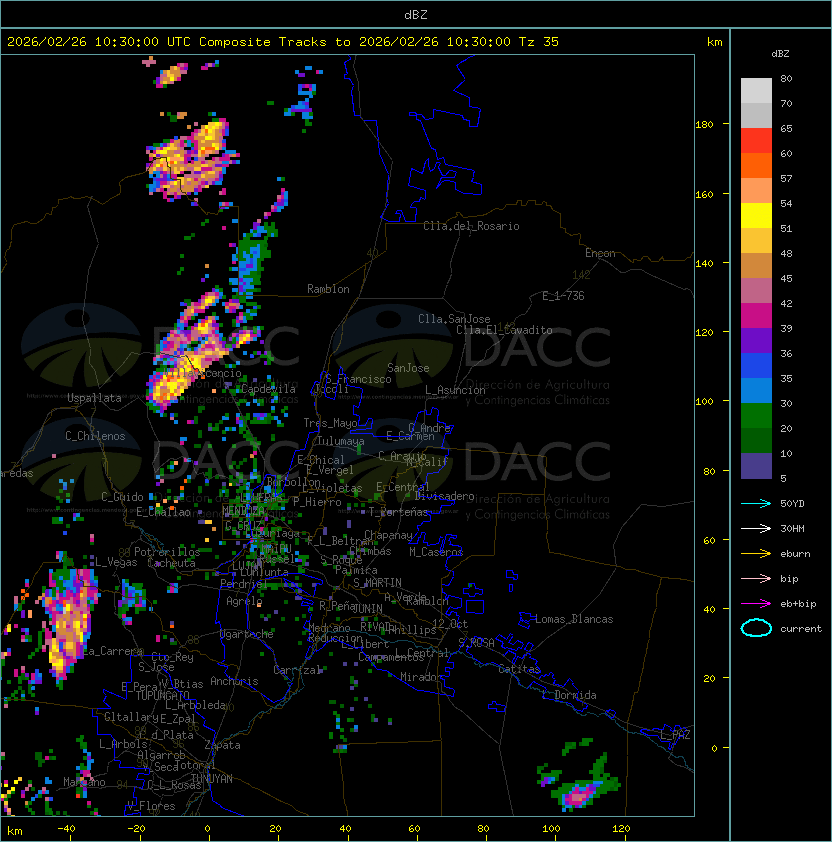Click the 'TUNUYAN' map label
This screenshot has height=842, width=832.
(212, 779)
